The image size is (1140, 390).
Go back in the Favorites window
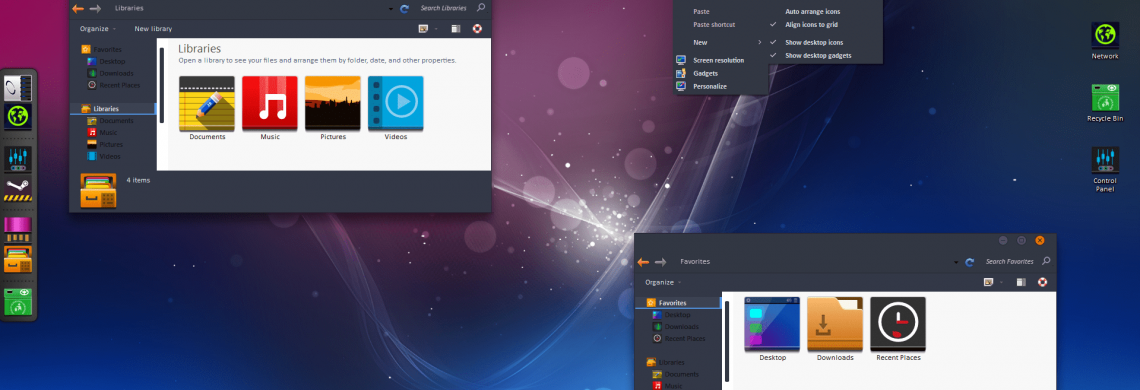click(x=643, y=262)
